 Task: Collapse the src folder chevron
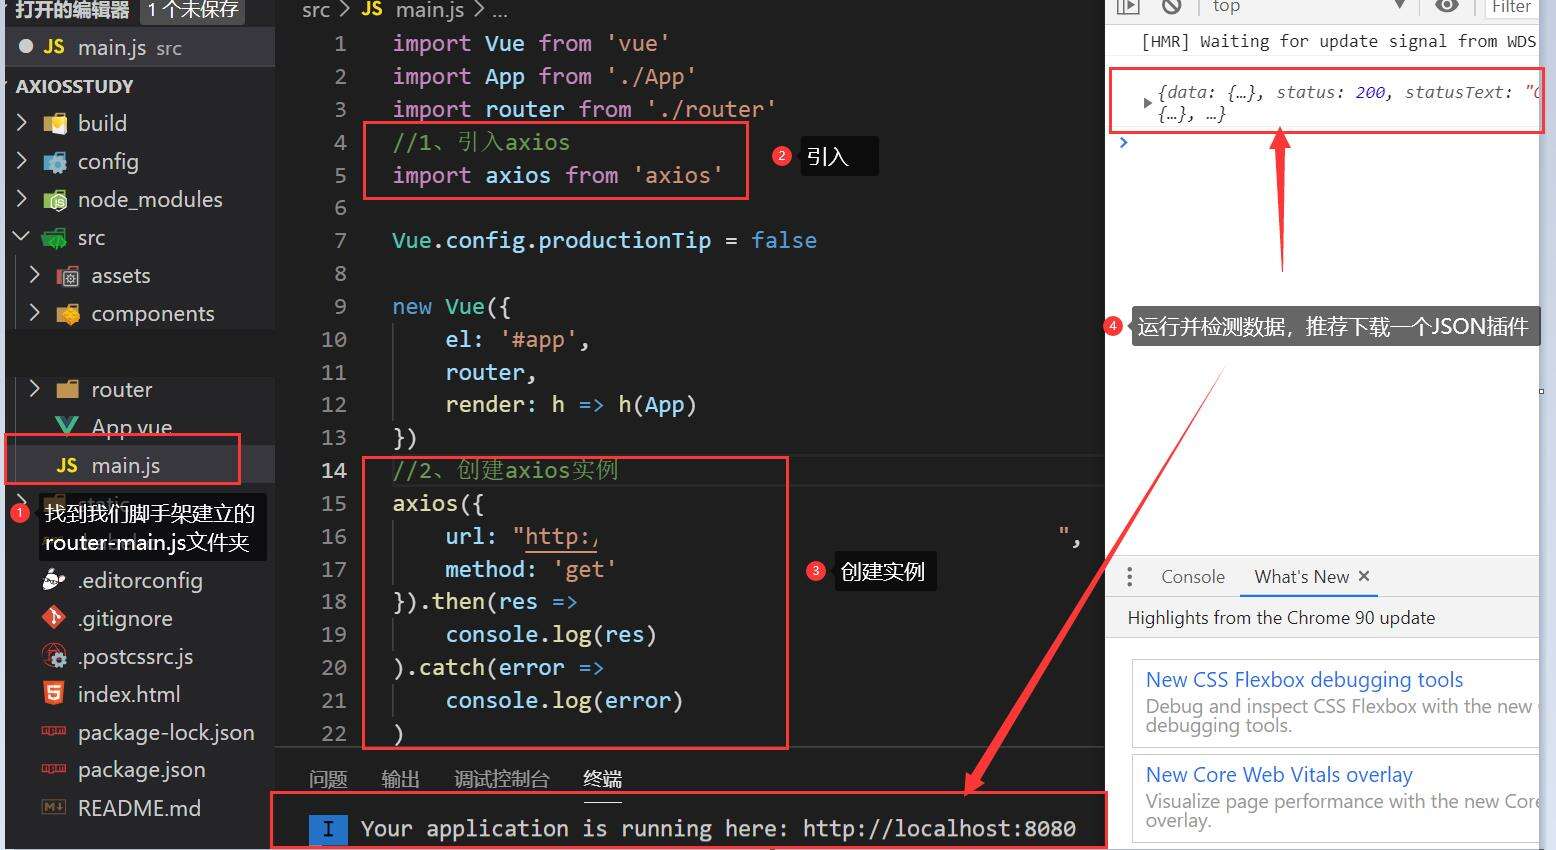pyautogui.click(x=22, y=237)
